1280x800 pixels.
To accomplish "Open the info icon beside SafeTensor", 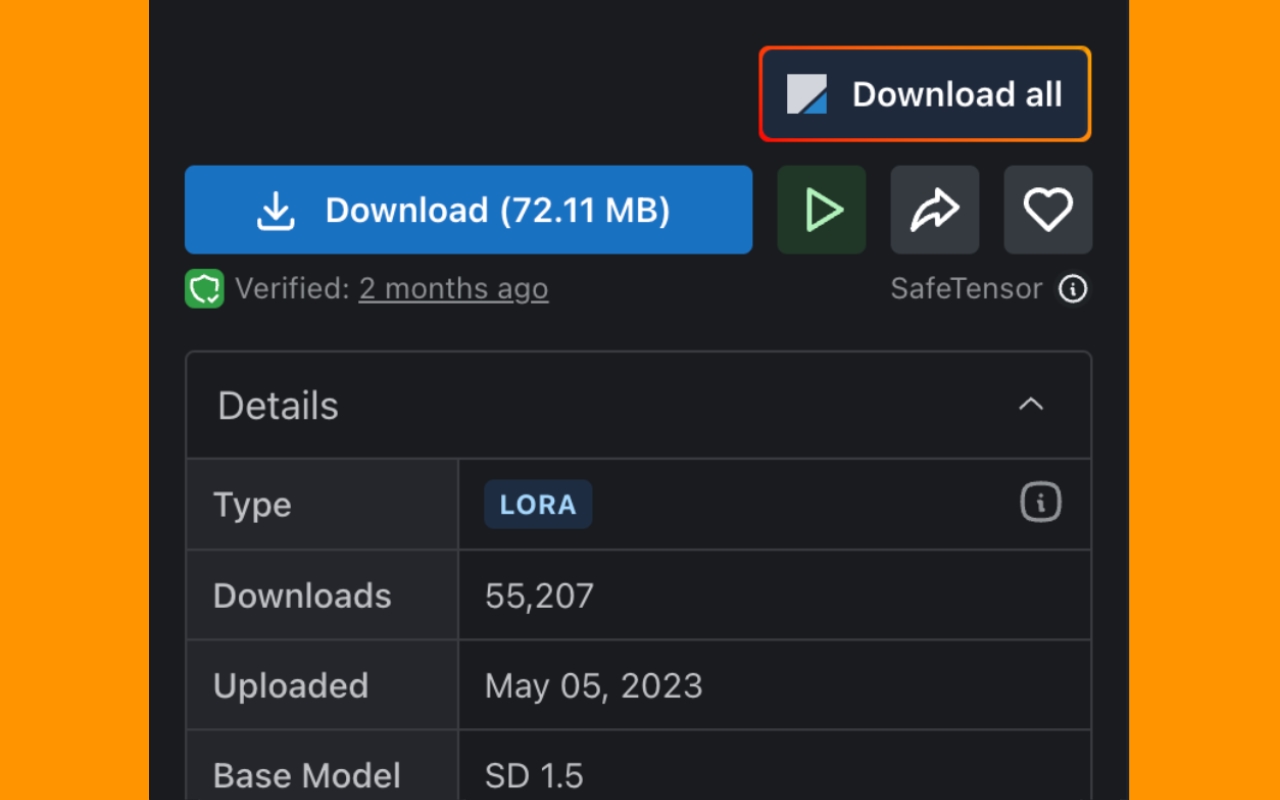I will click(1073, 289).
